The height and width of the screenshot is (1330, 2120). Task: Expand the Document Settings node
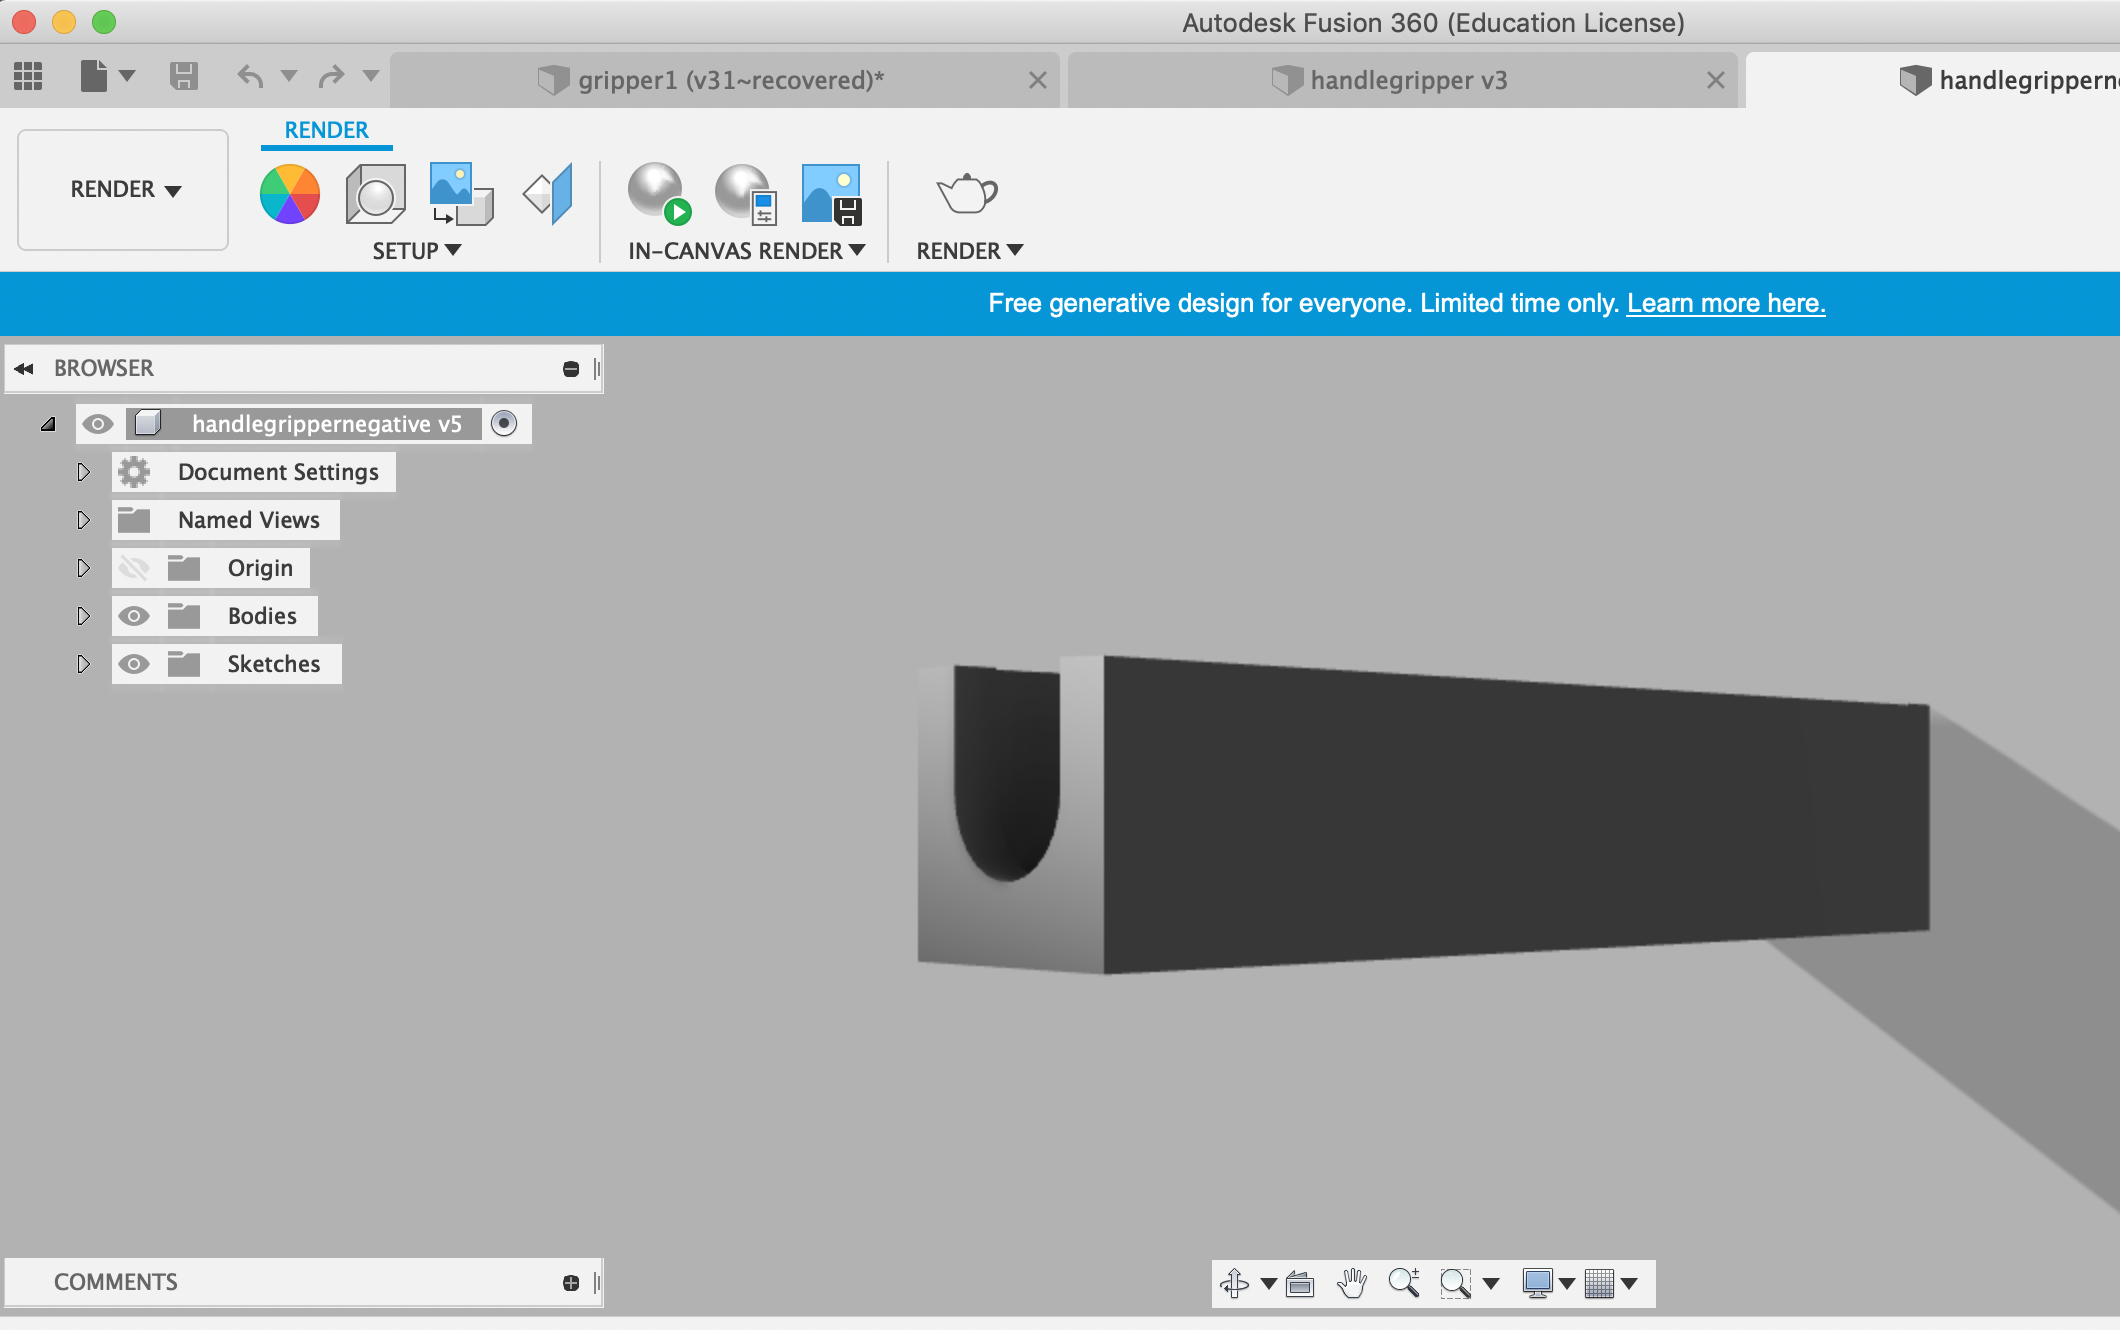tap(83, 472)
